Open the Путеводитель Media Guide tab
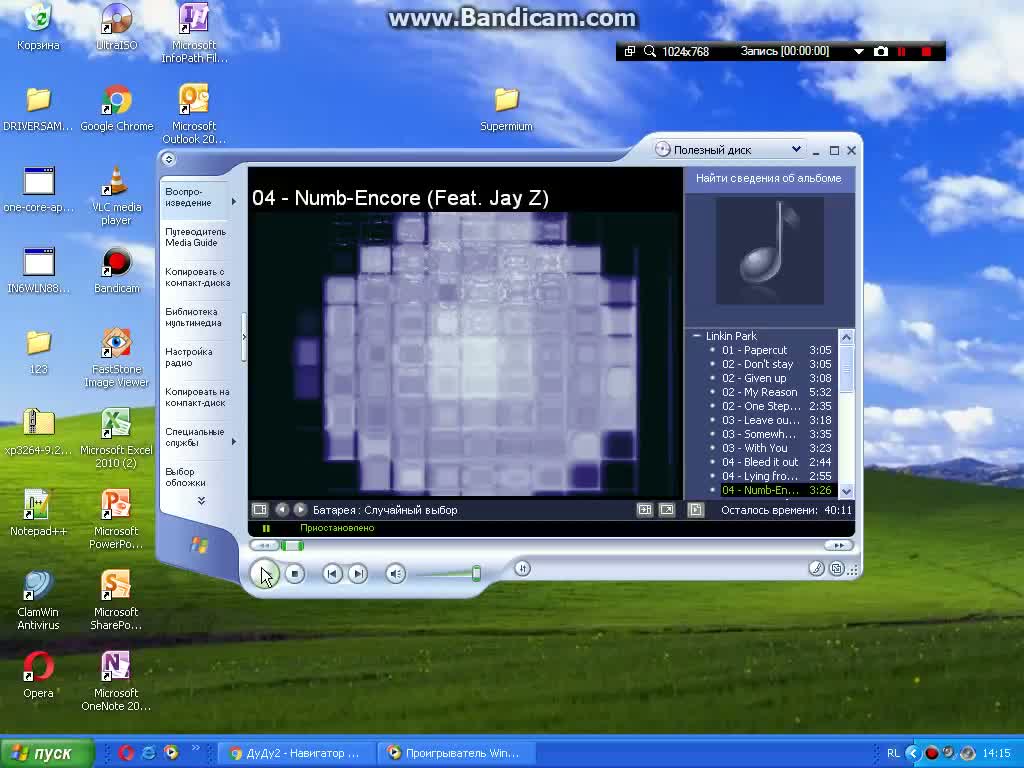Viewport: 1024px width, 768px height. tap(196, 237)
